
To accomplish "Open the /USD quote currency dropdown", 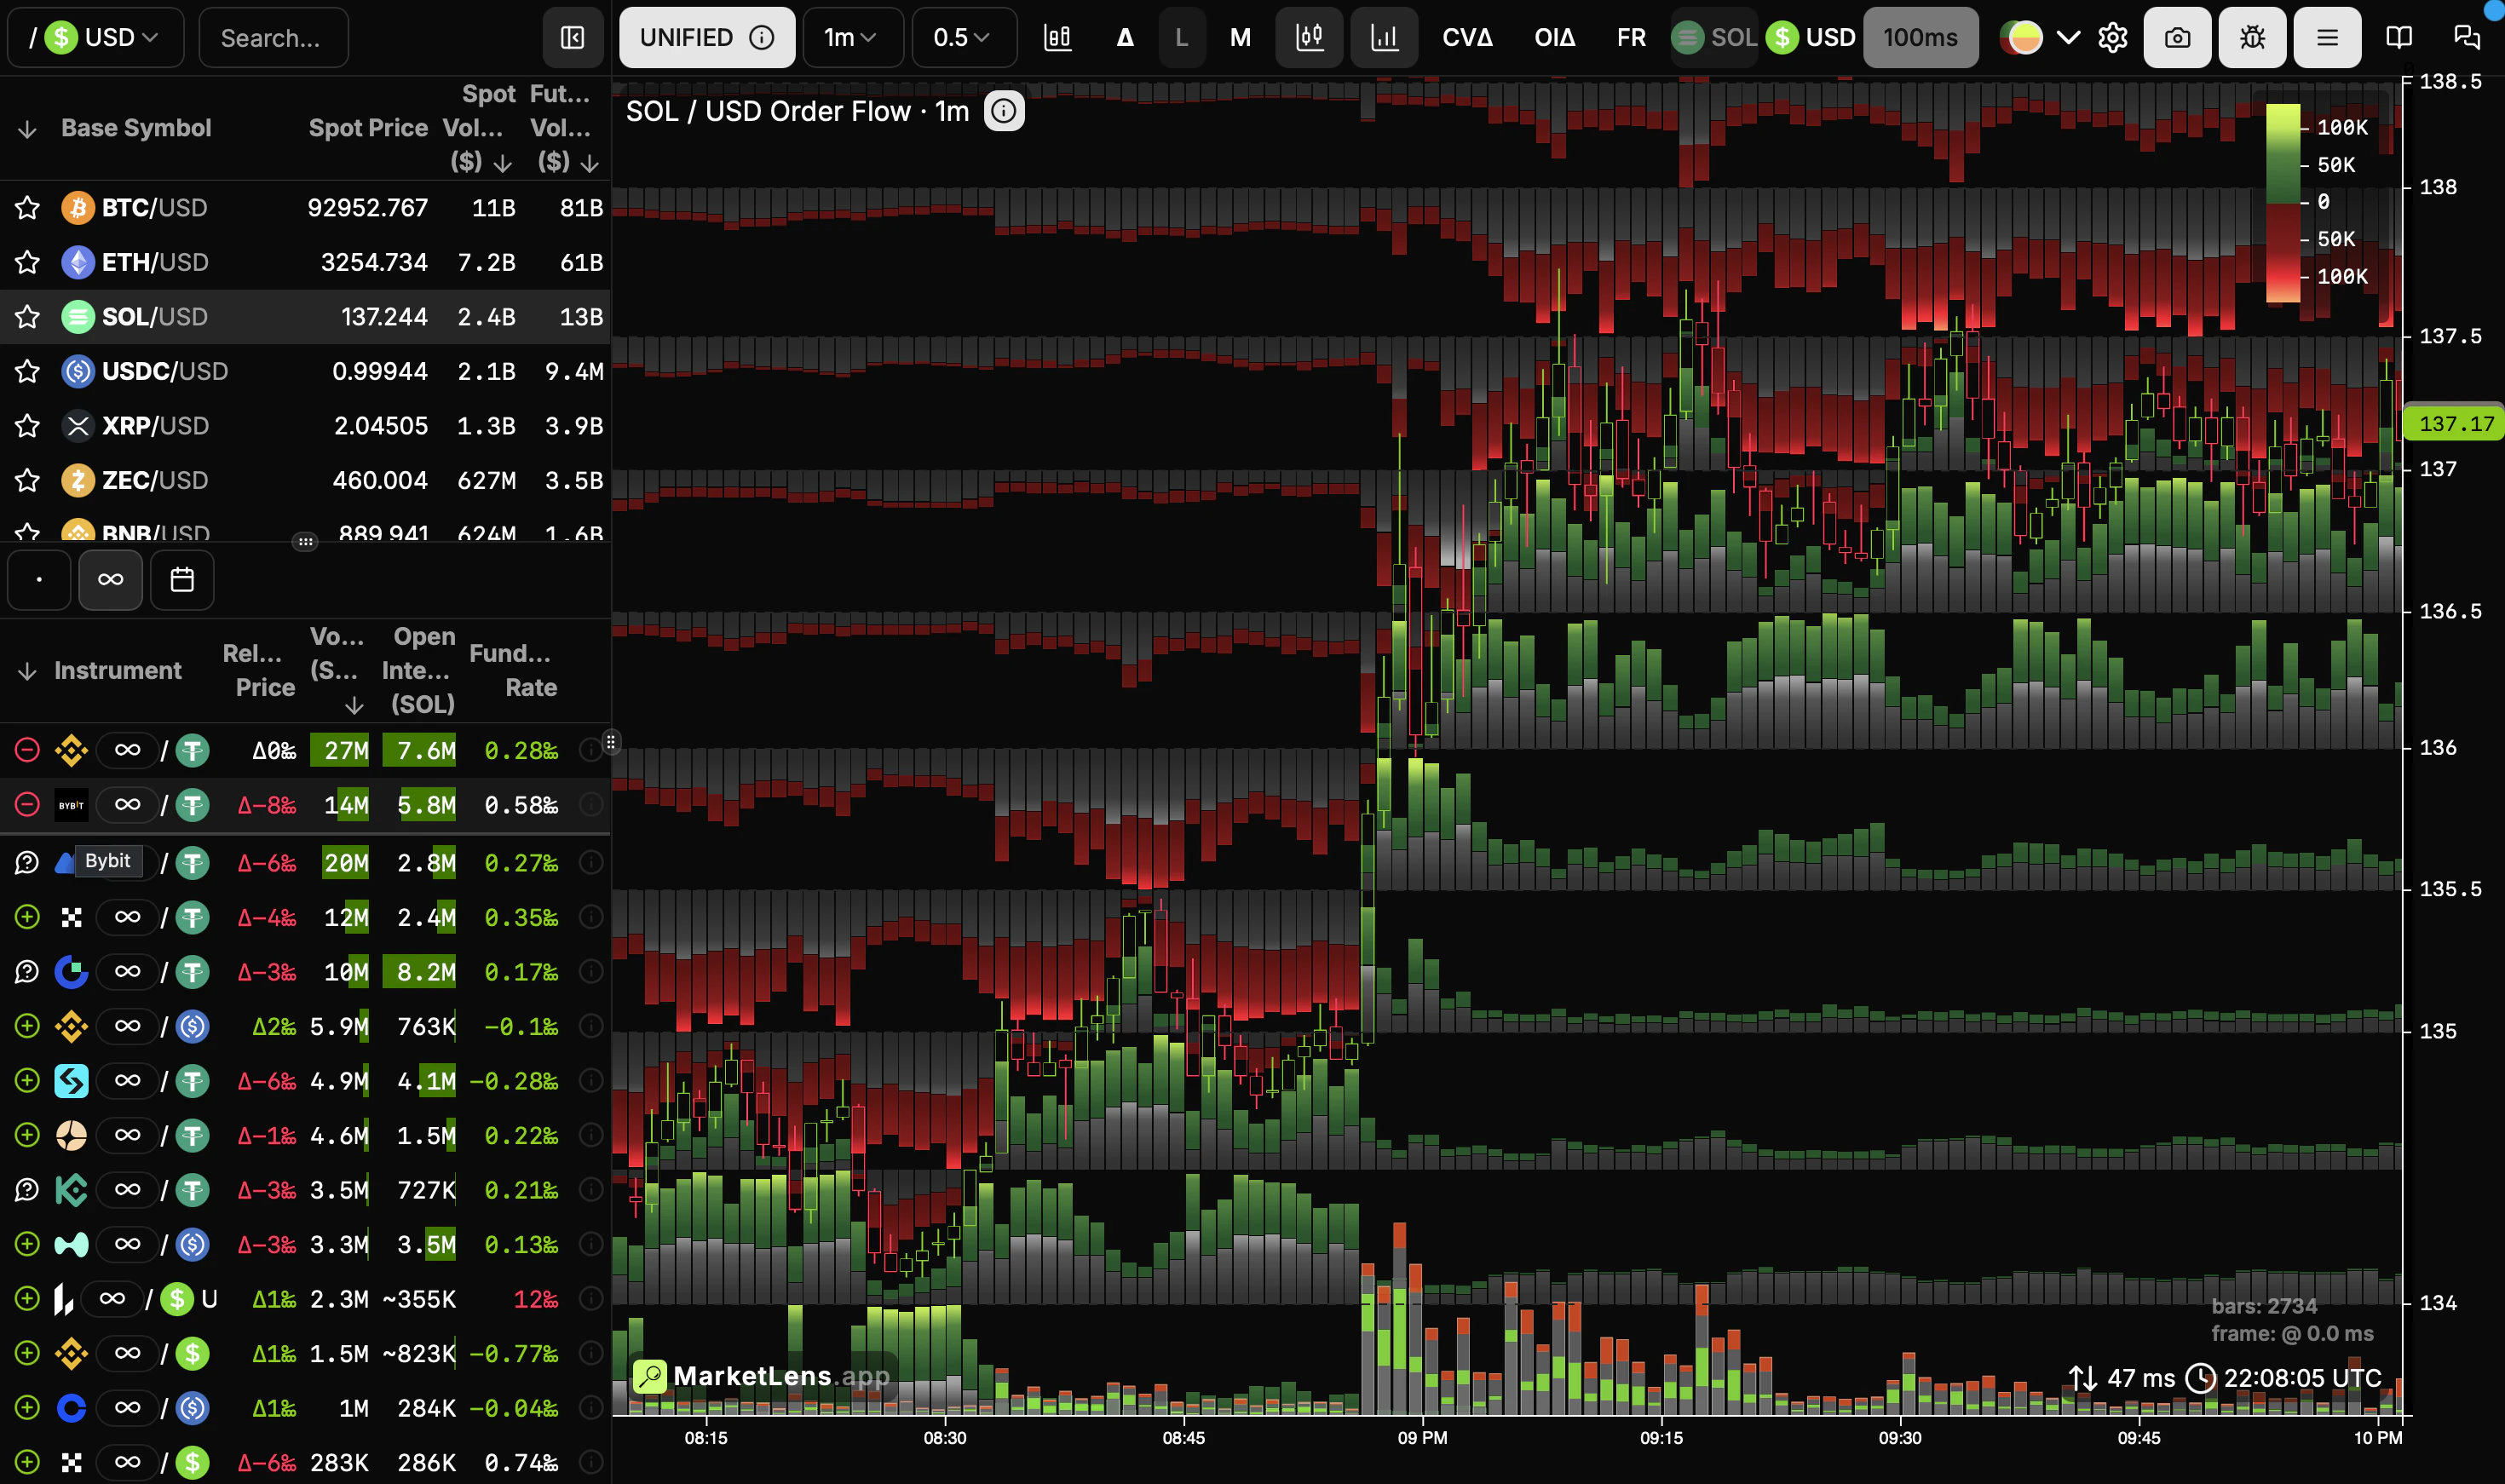I will (95, 38).
